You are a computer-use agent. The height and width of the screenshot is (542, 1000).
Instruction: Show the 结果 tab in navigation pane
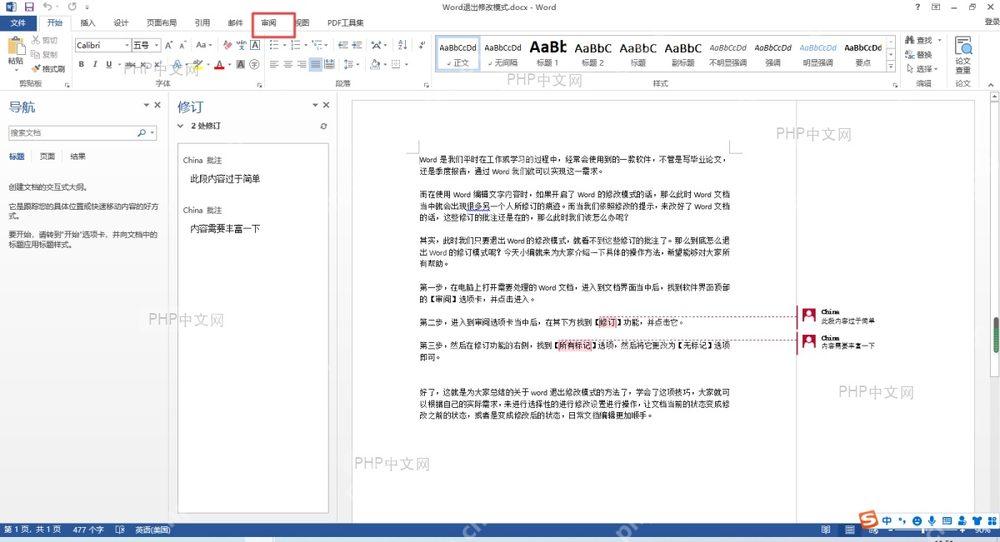78,156
